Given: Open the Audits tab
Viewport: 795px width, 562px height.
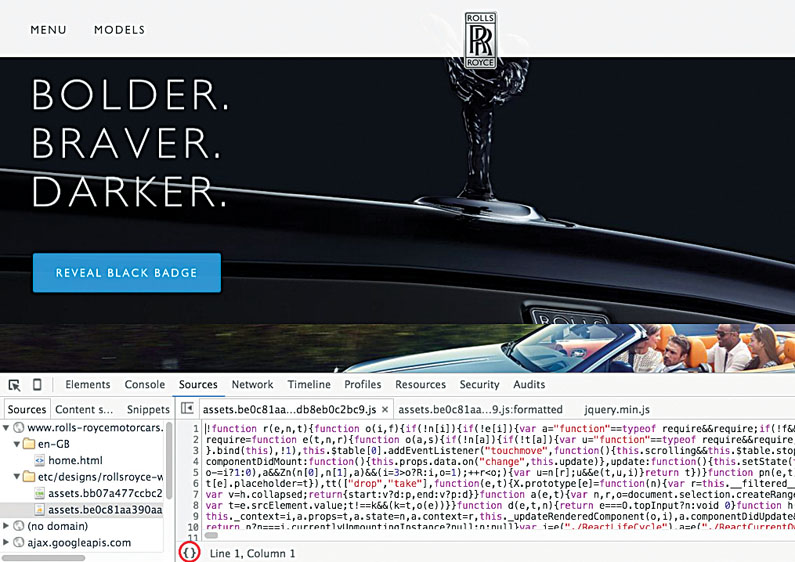Looking at the screenshot, I should 529,384.
